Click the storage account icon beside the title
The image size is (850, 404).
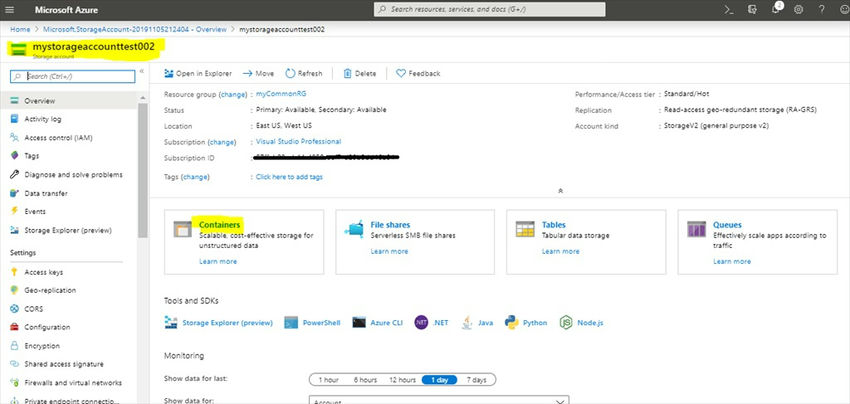(18, 49)
